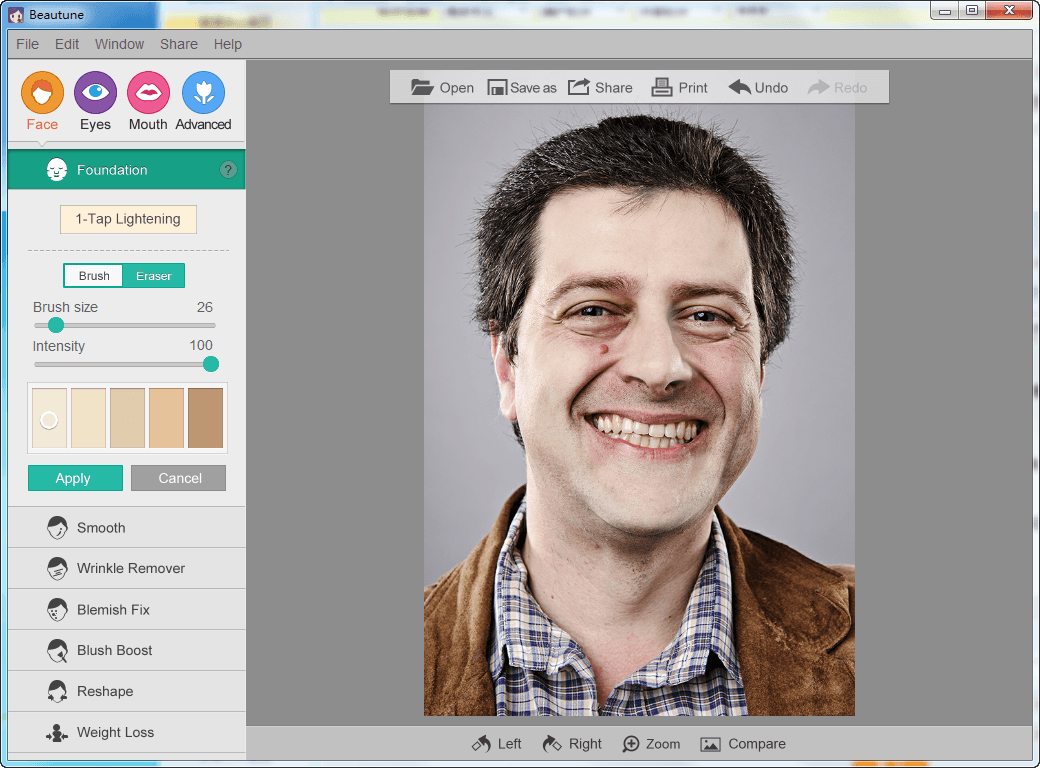Expand the Wrinkle Remover tool
Screen dimensions: 1040x768
[127, 568]
